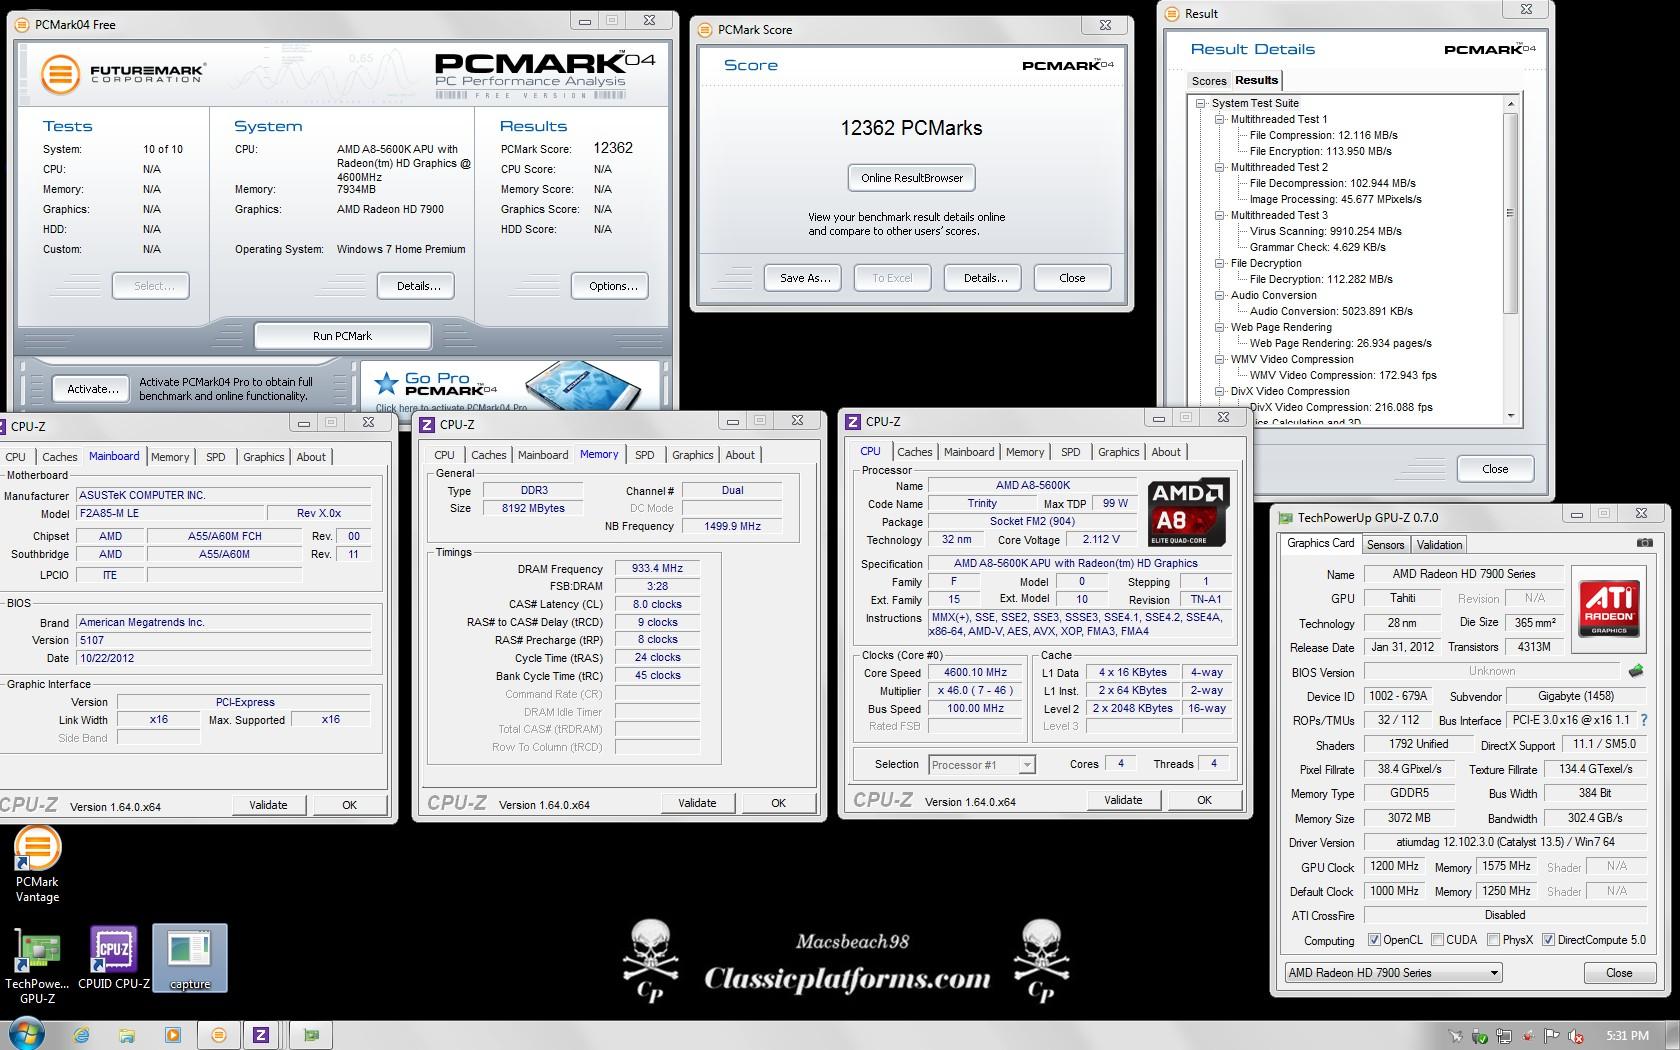Select the capture desktop icon
Image resolution: width=1680 pixels, height=1050 pixels.
click(x=190, y=958)
